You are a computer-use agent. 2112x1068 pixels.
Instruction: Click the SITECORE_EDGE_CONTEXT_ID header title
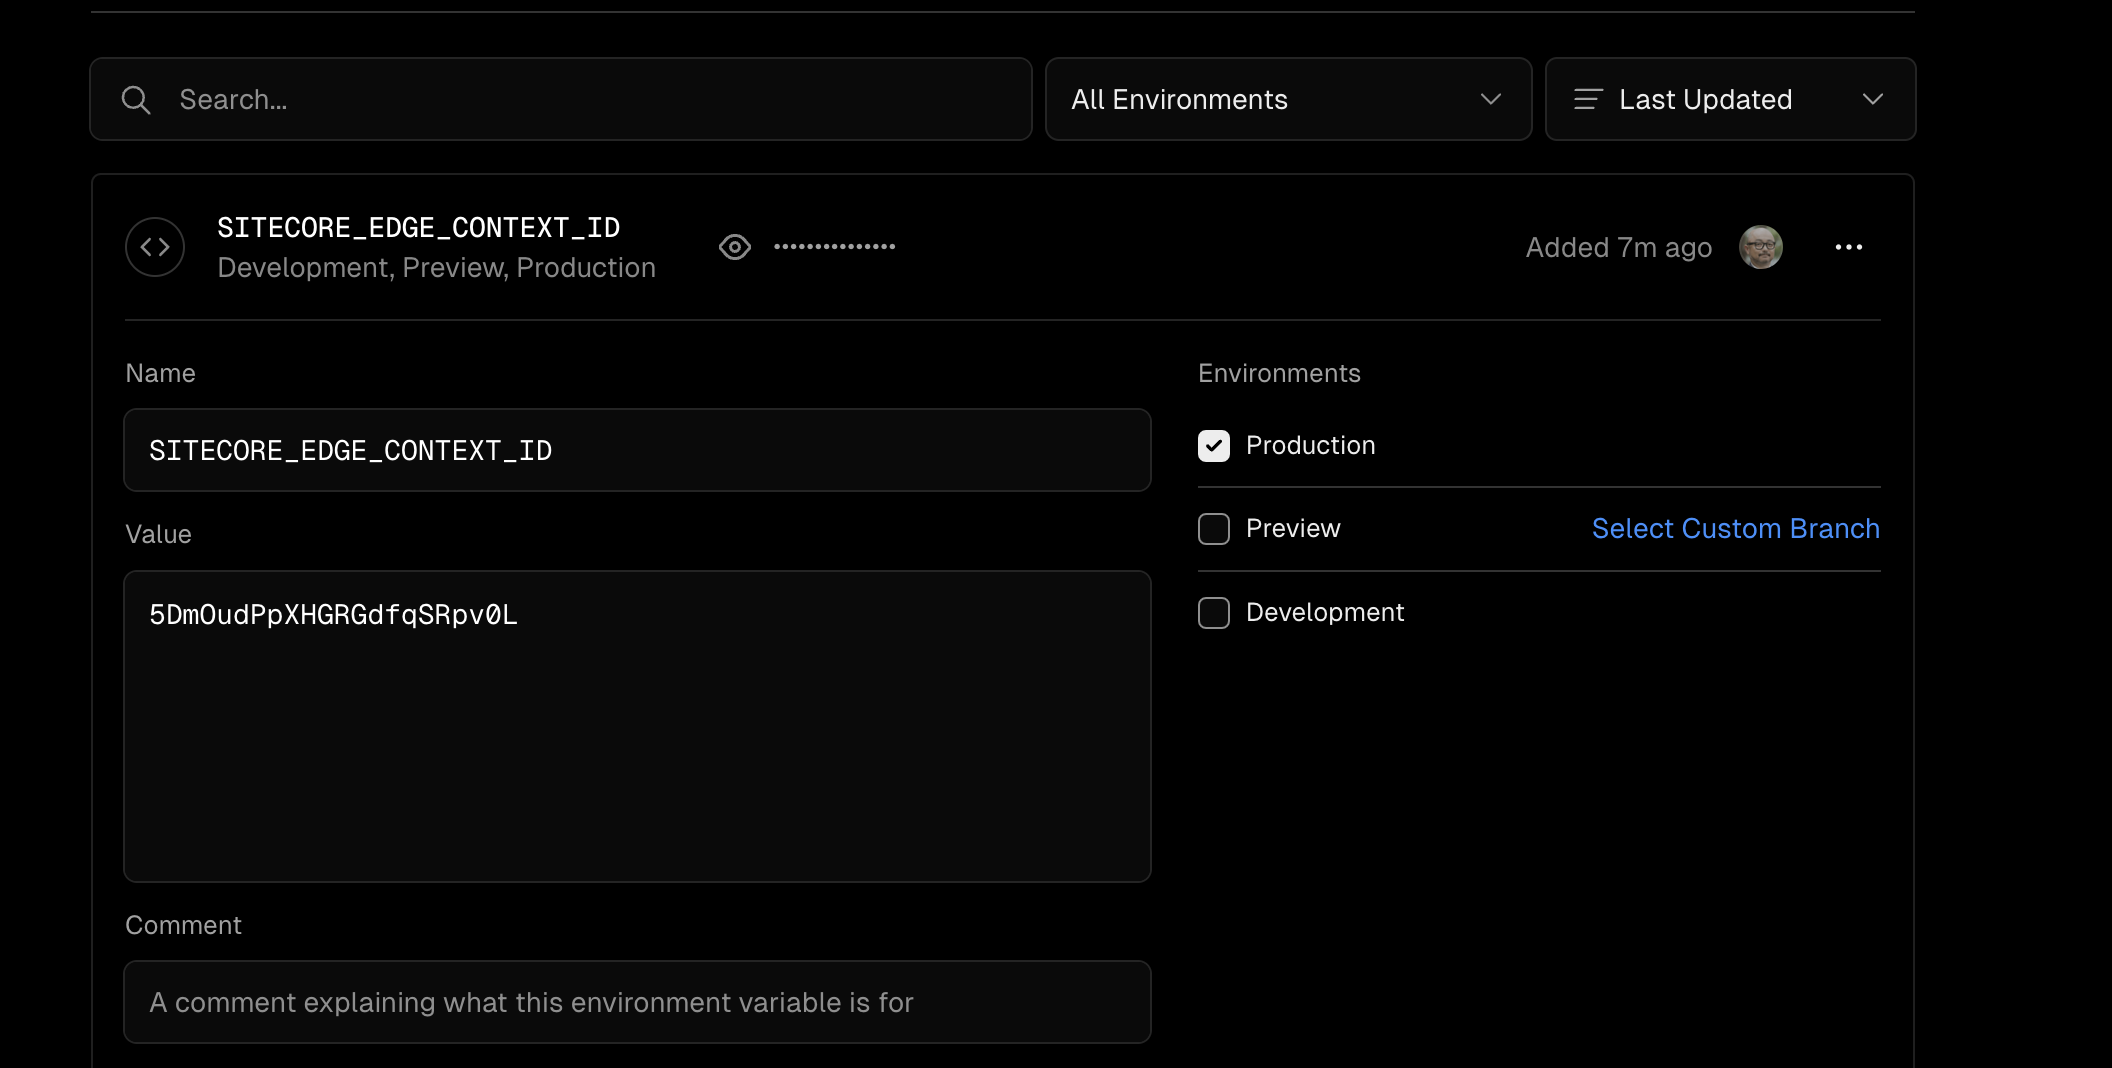(x=419, y=228)
